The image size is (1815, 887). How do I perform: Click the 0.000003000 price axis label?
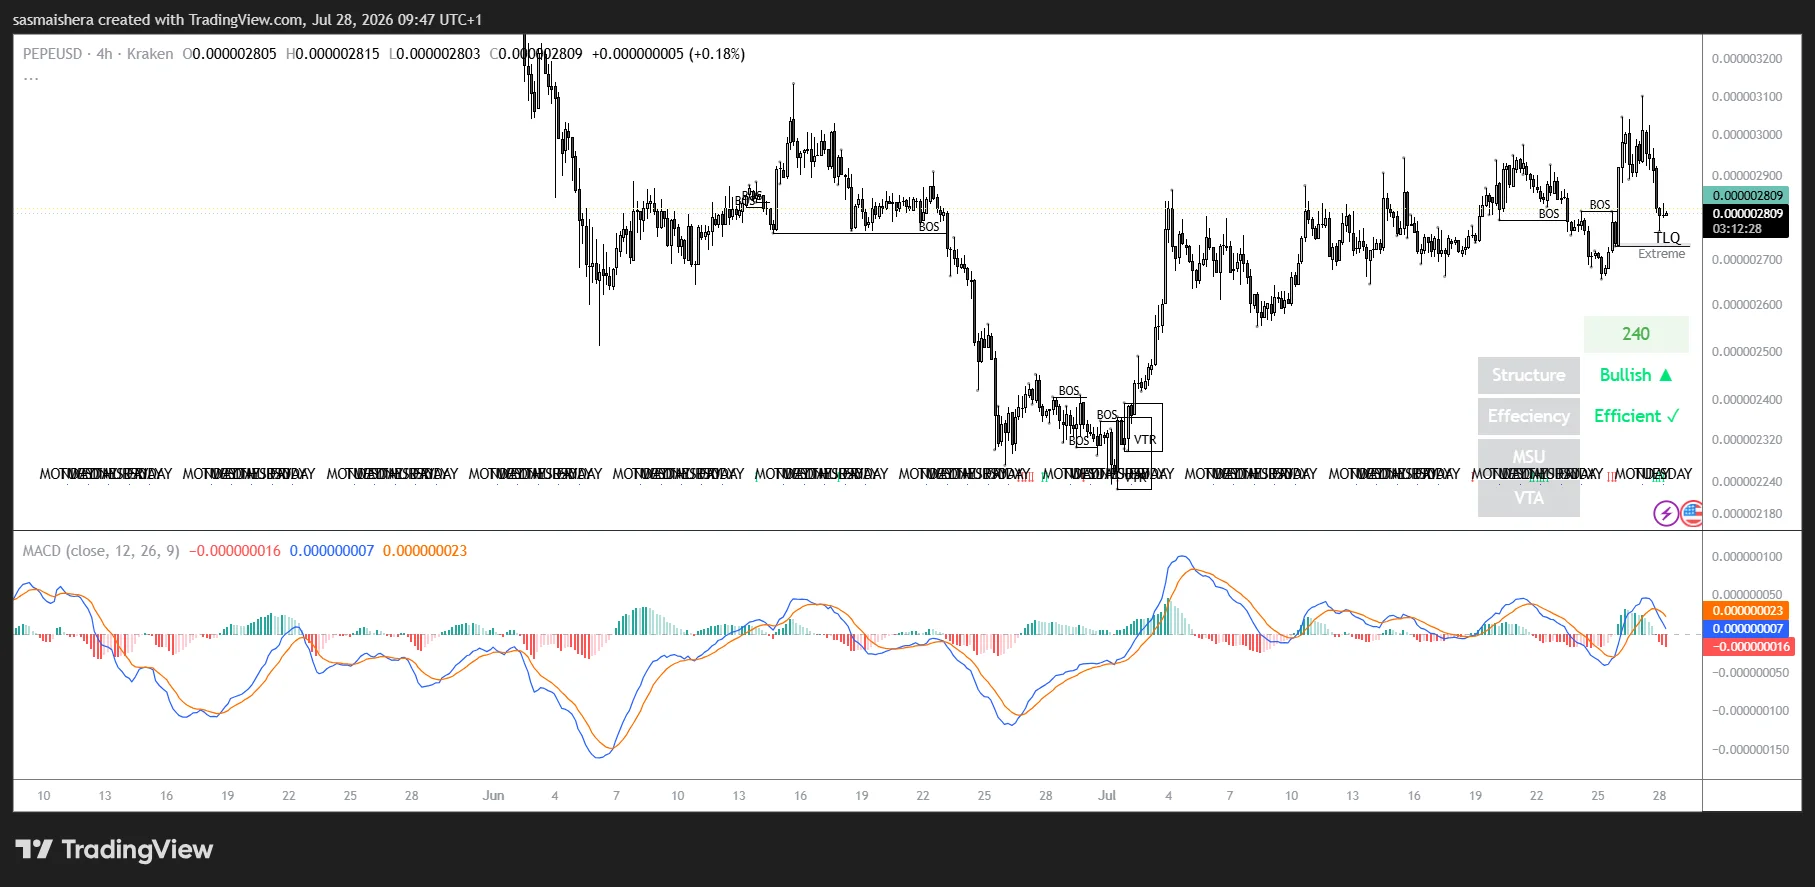(1747, 135)
